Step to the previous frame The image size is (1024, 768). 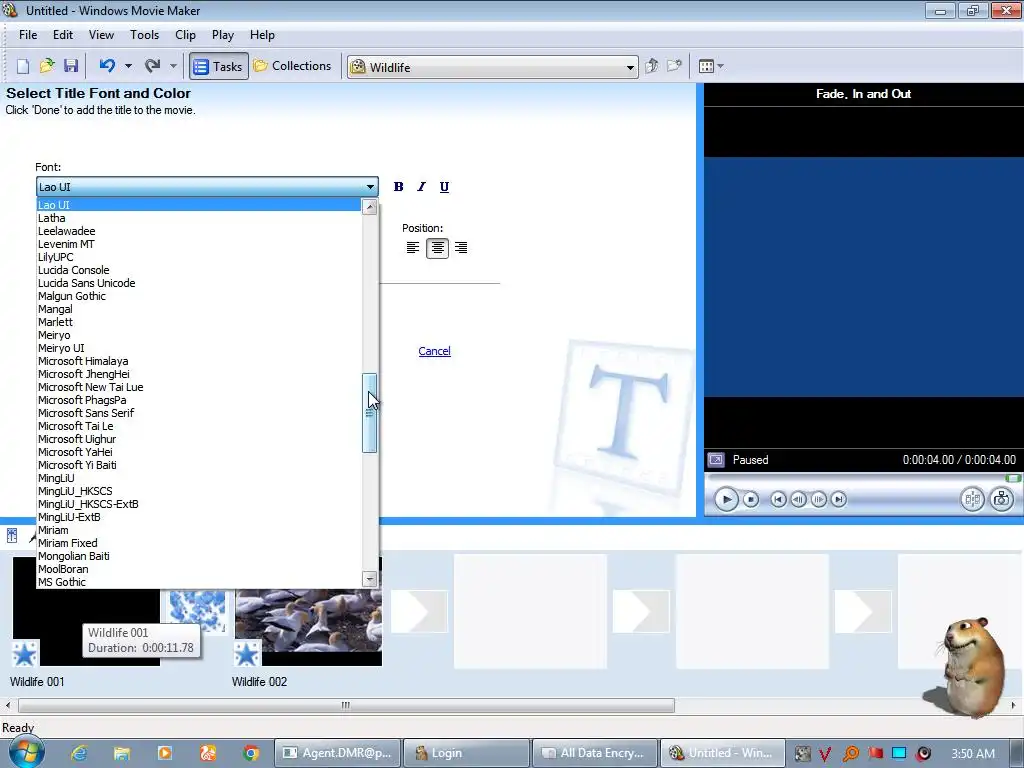click(x=798, y=500)
